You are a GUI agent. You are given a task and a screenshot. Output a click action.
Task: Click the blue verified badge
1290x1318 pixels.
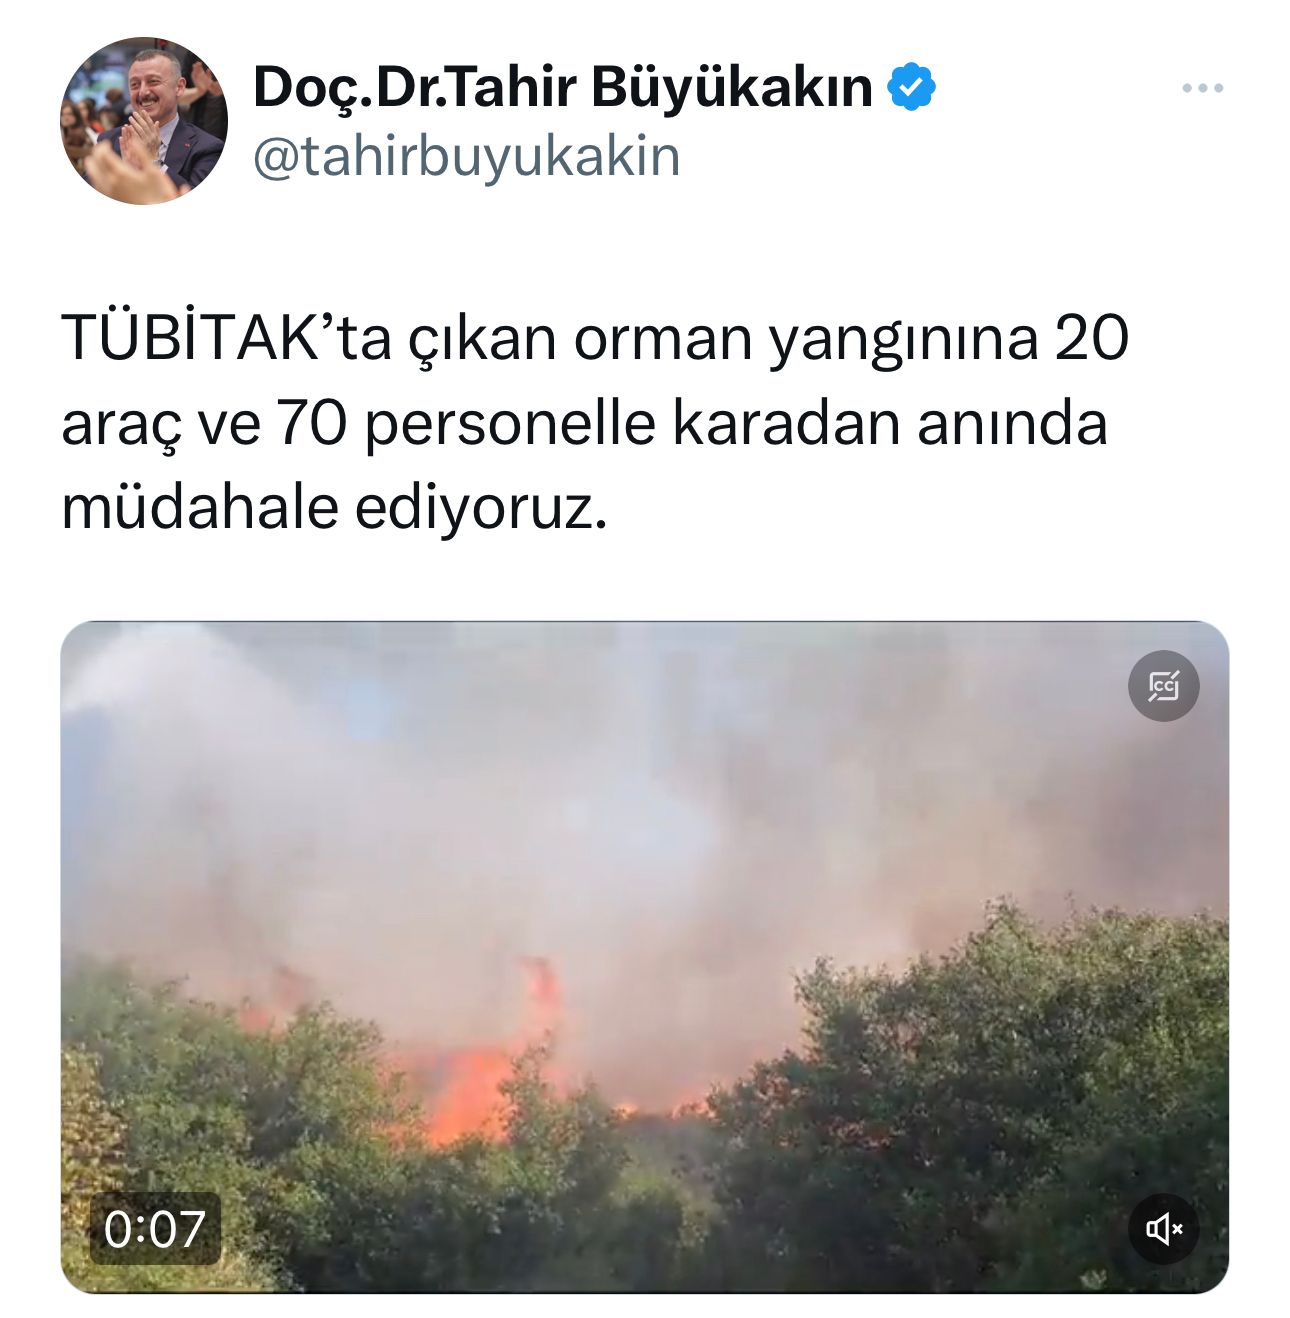(912, 86)
